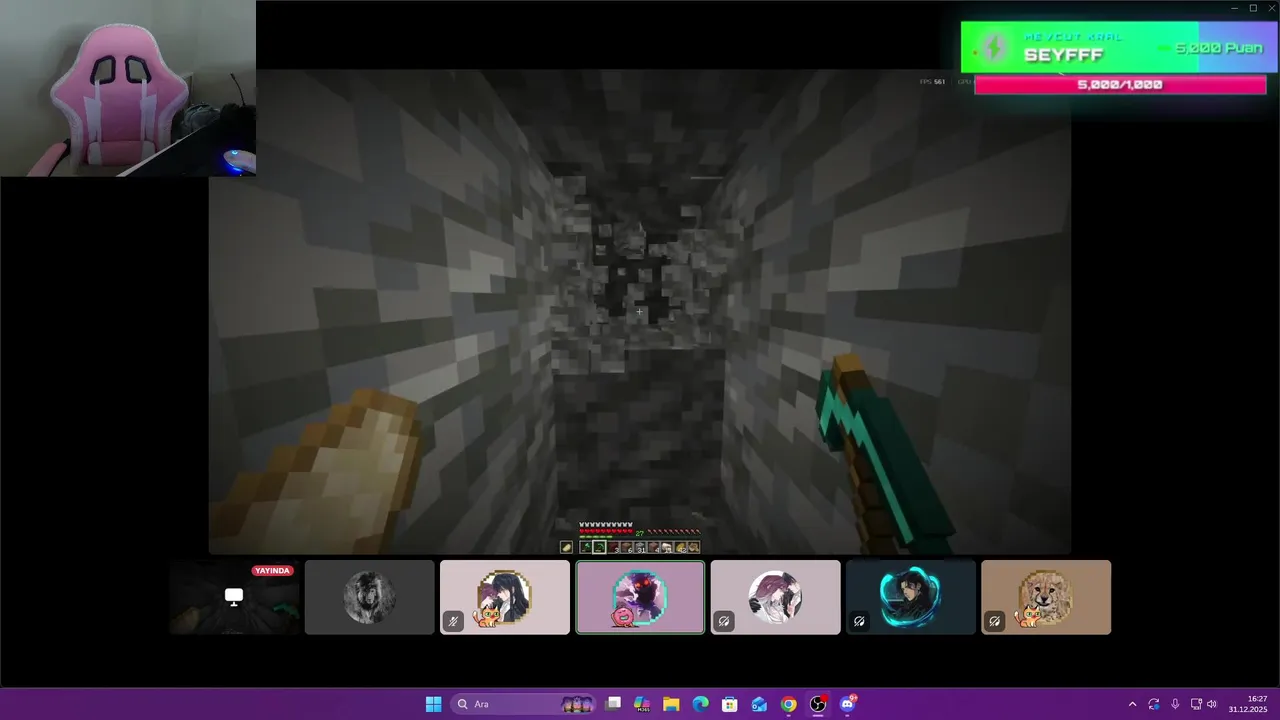Click the display network icon in tray
The height and width of the screenshot is (720, 1280).
pos(1196,704)
